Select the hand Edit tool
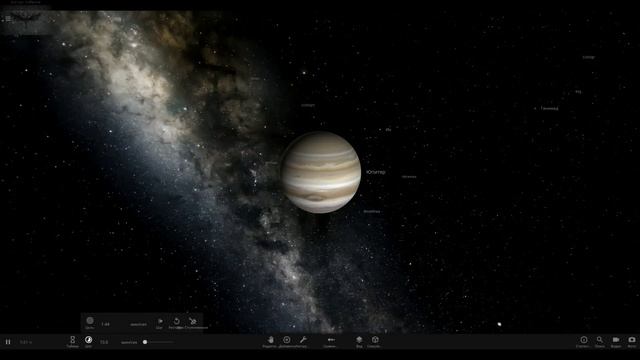This screenshot has height=360, width=640. click(x=270, y=340)
